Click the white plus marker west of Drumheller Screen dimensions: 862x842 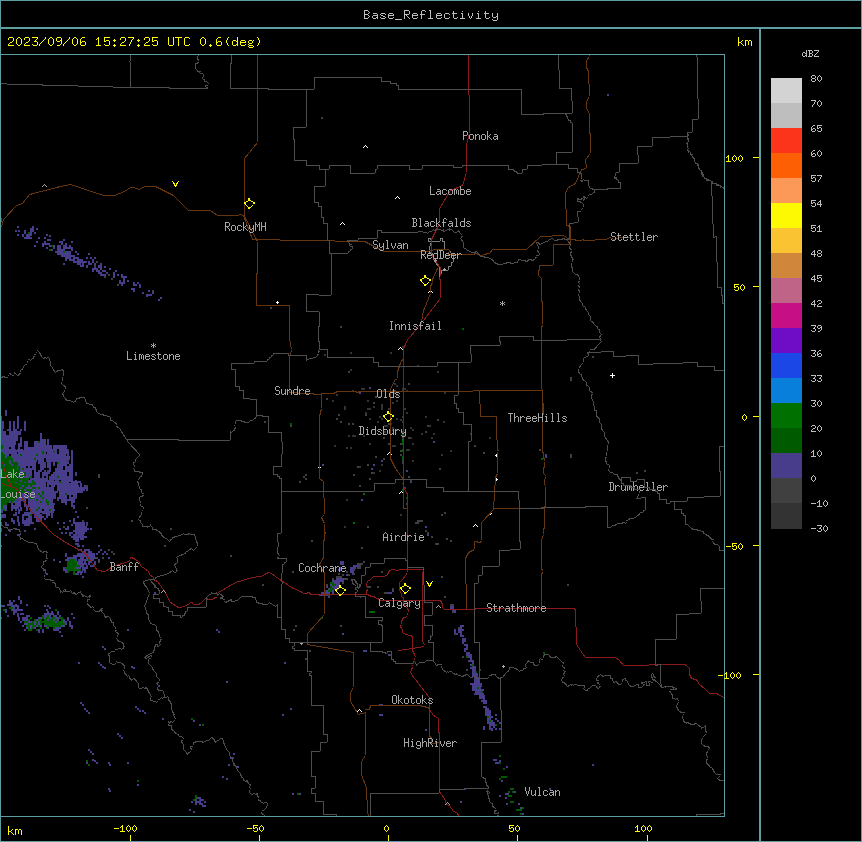[x=612, y=375]
